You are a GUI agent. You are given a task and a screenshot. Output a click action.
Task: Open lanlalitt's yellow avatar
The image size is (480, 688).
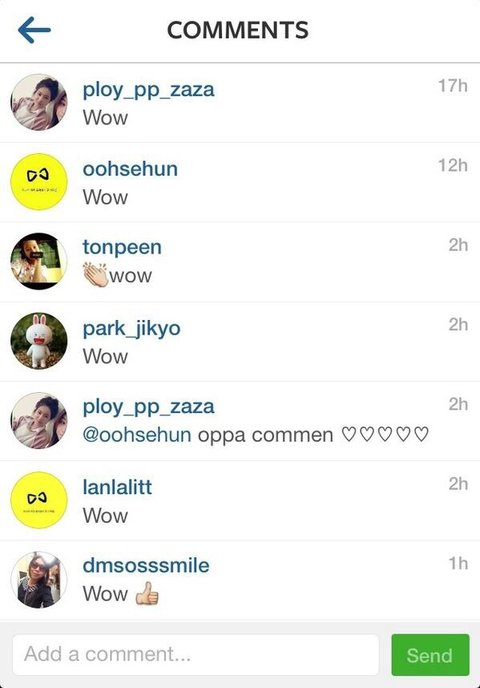(39, 500)
